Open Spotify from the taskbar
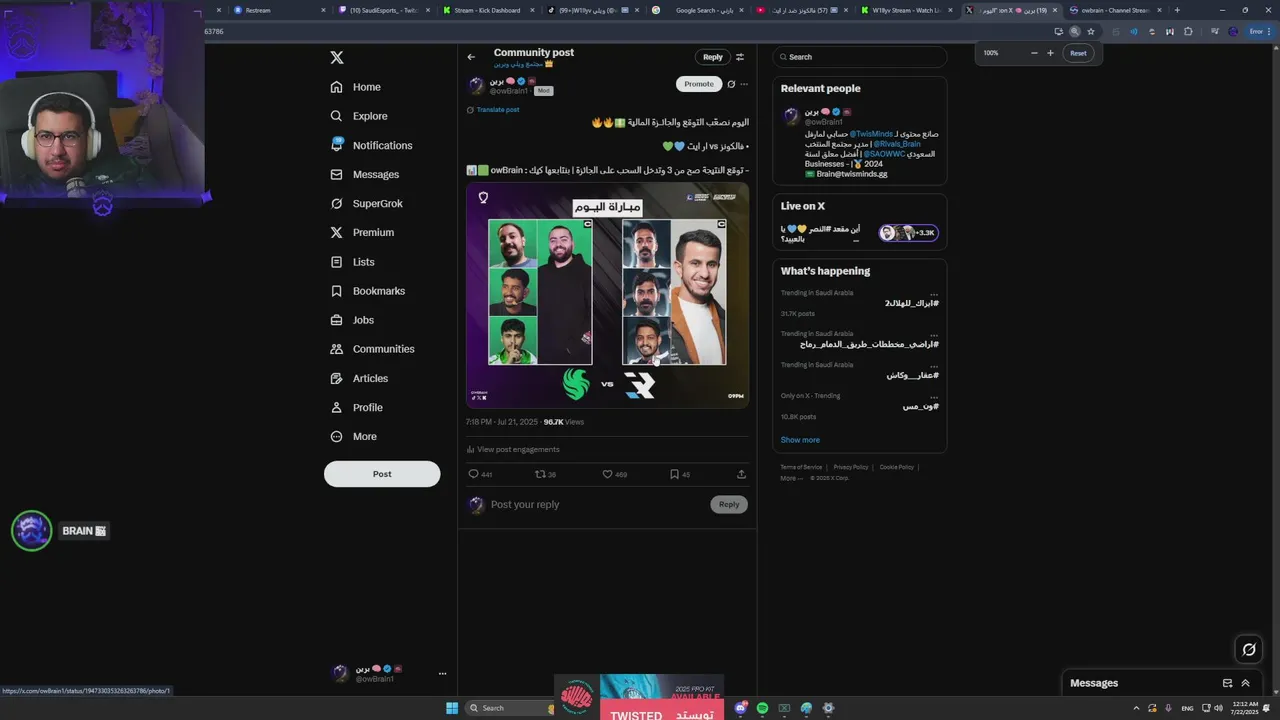 coord(762,708)
